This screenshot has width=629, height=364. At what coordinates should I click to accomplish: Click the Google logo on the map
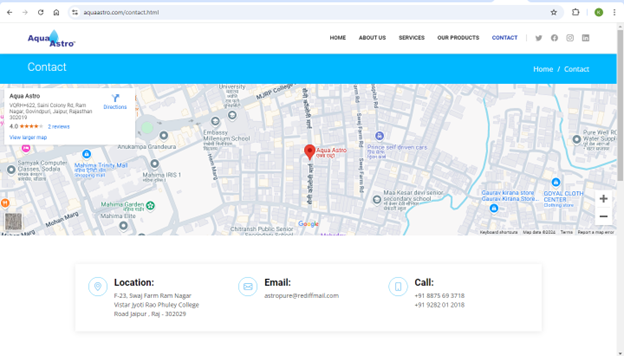tap(308, 224)
